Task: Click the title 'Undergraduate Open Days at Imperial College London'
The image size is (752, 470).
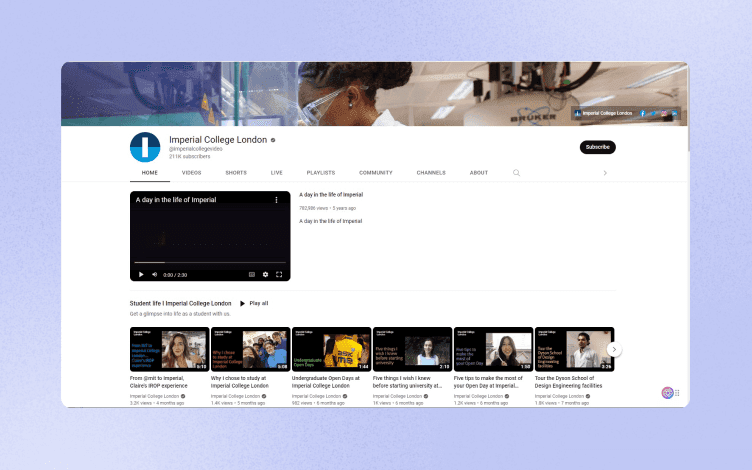Action: click(x=326, y=382)
